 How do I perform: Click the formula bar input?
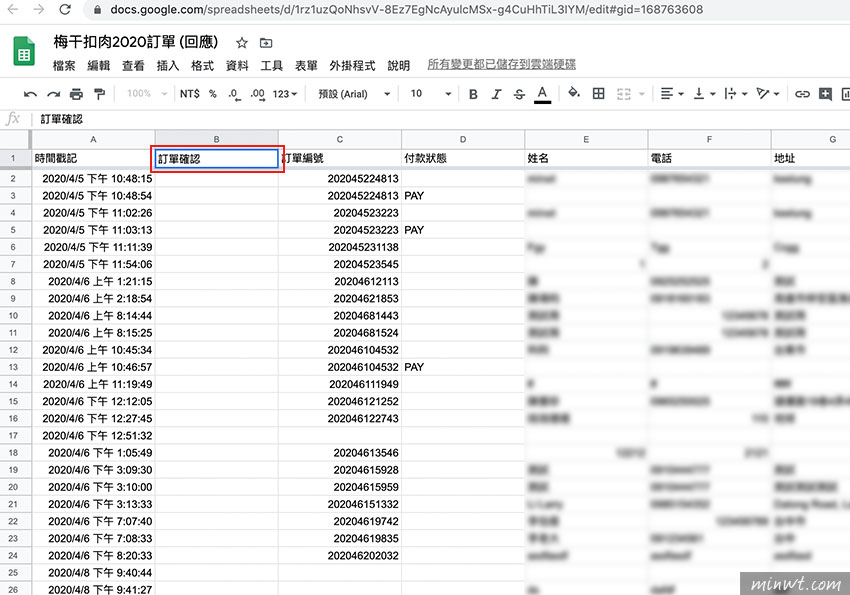[442, 119]
